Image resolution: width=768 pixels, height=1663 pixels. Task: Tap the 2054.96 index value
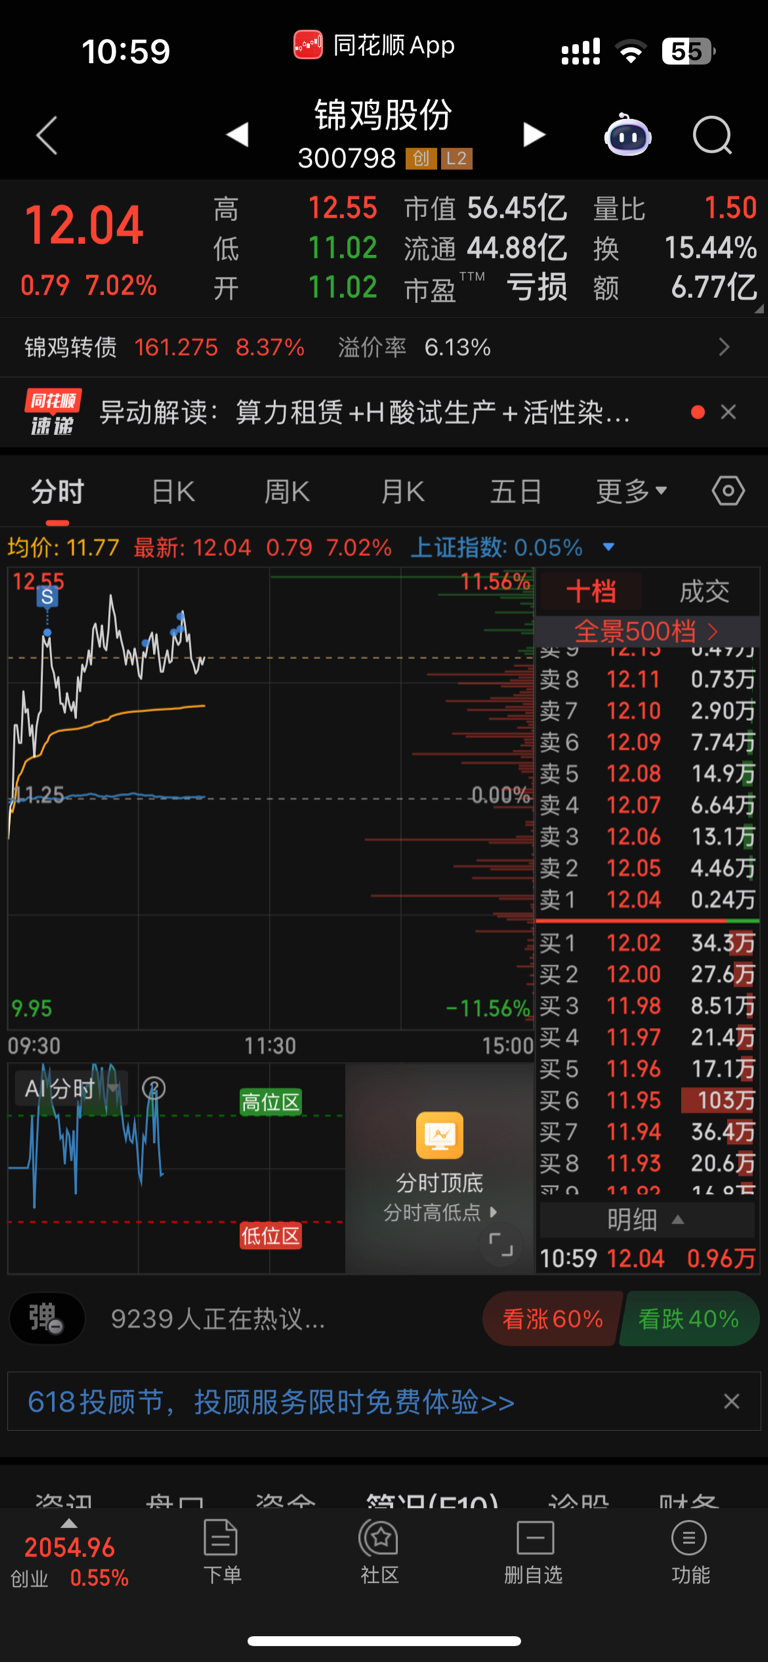[x=69, y=1547]
